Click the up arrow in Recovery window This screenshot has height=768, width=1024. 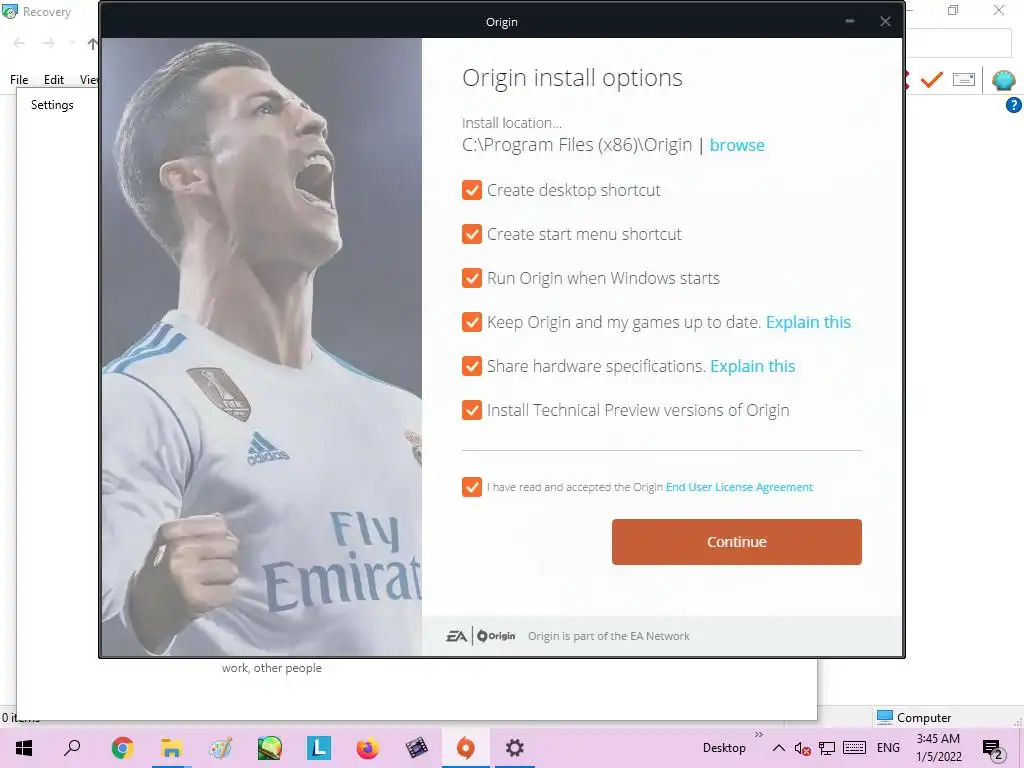tap(92, 44)
